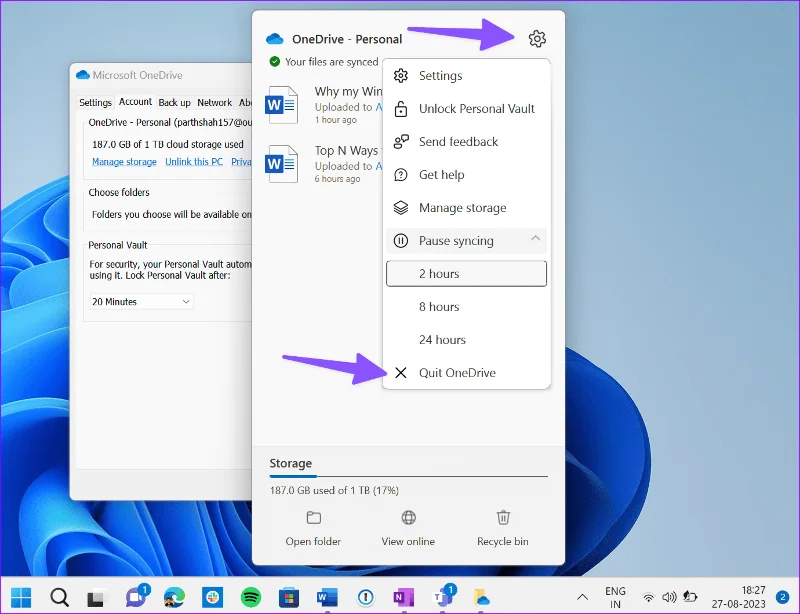Open Word from the taskbar

[x=327, y=597]
